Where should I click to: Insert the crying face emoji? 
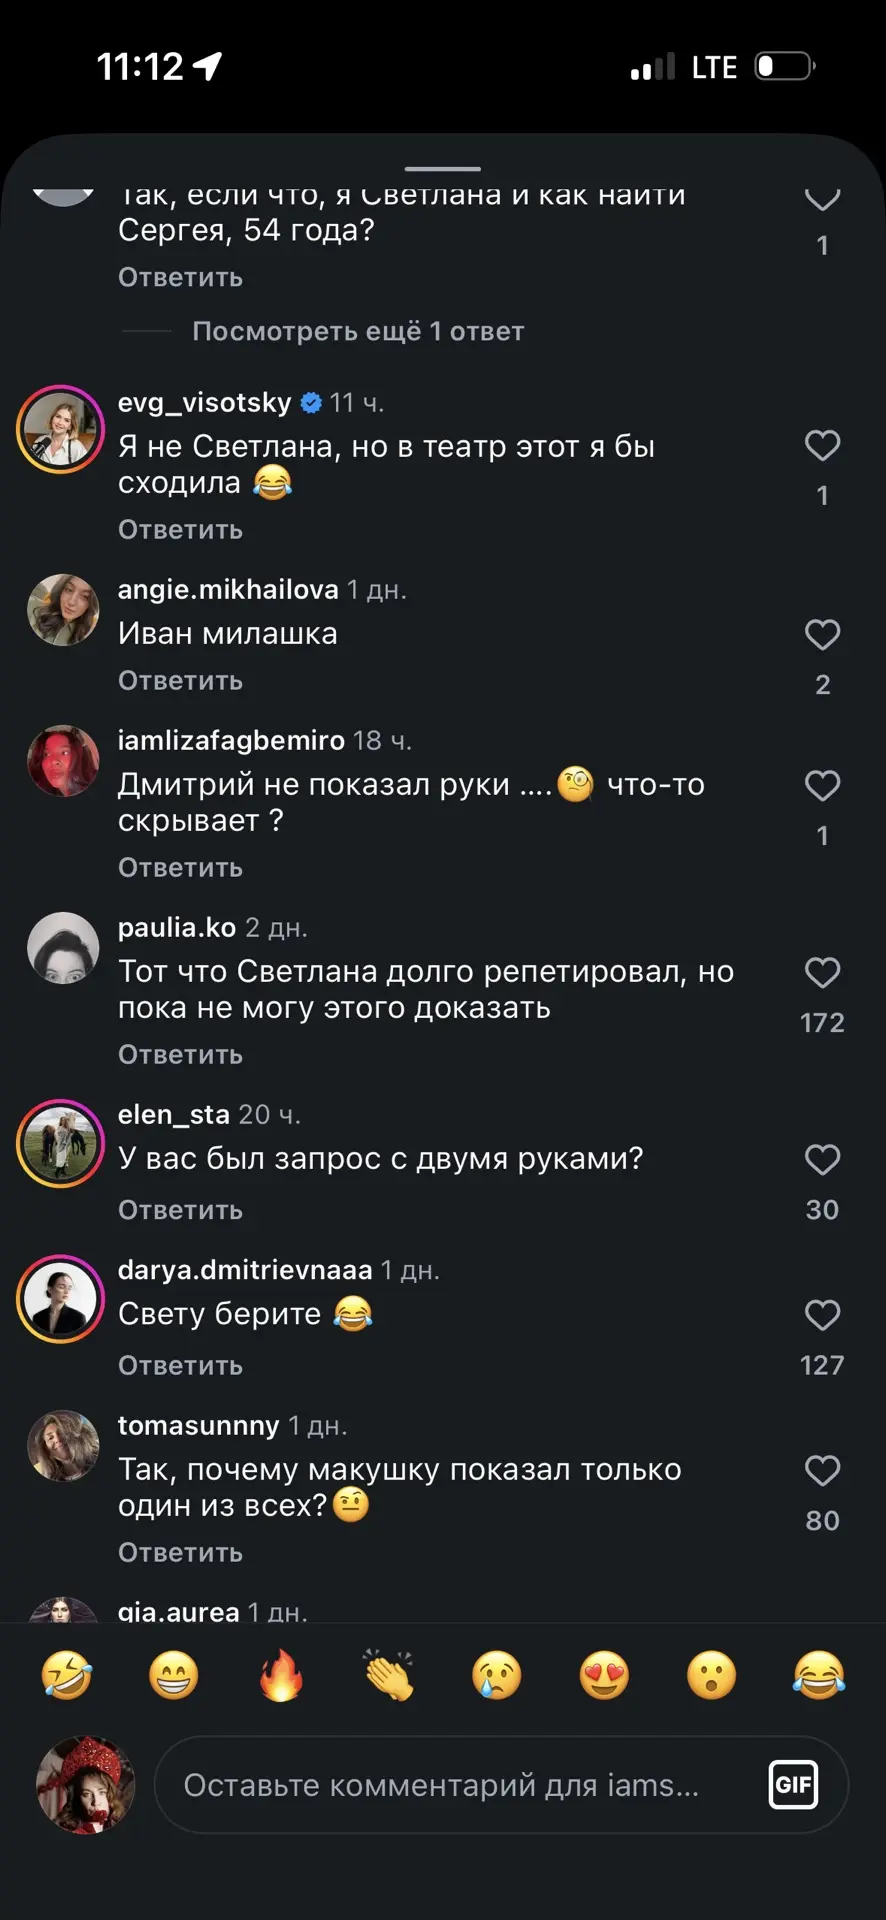click(497, 1675)
